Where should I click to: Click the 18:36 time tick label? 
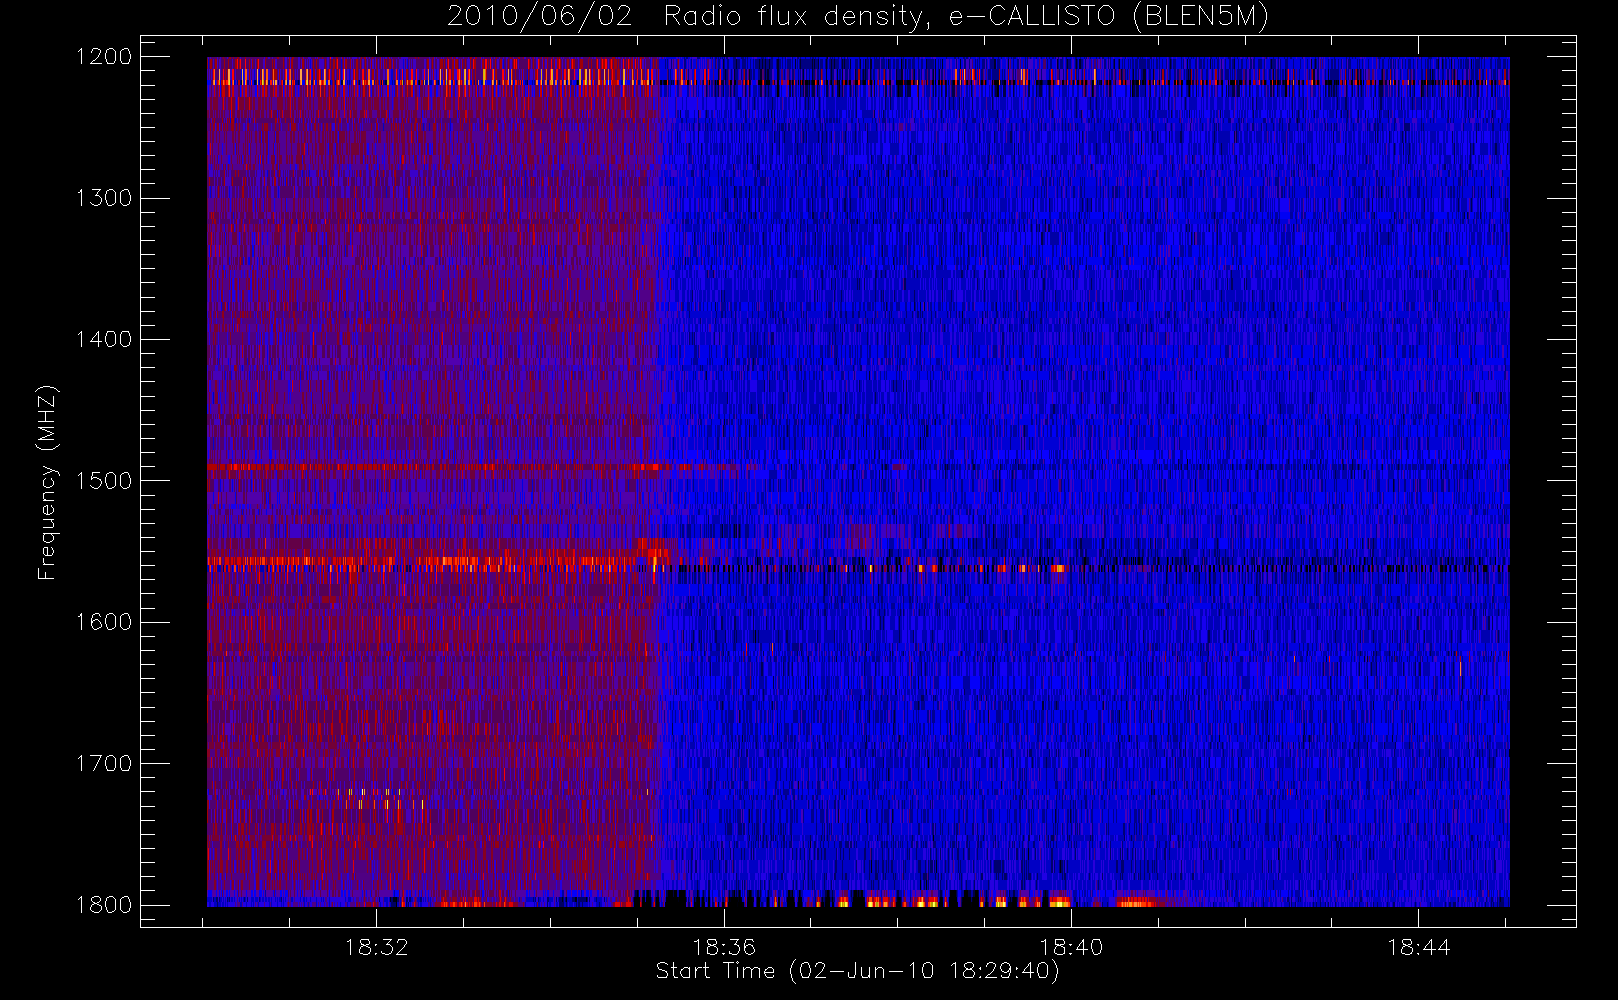pyautogui.click(x=724, y=947)
